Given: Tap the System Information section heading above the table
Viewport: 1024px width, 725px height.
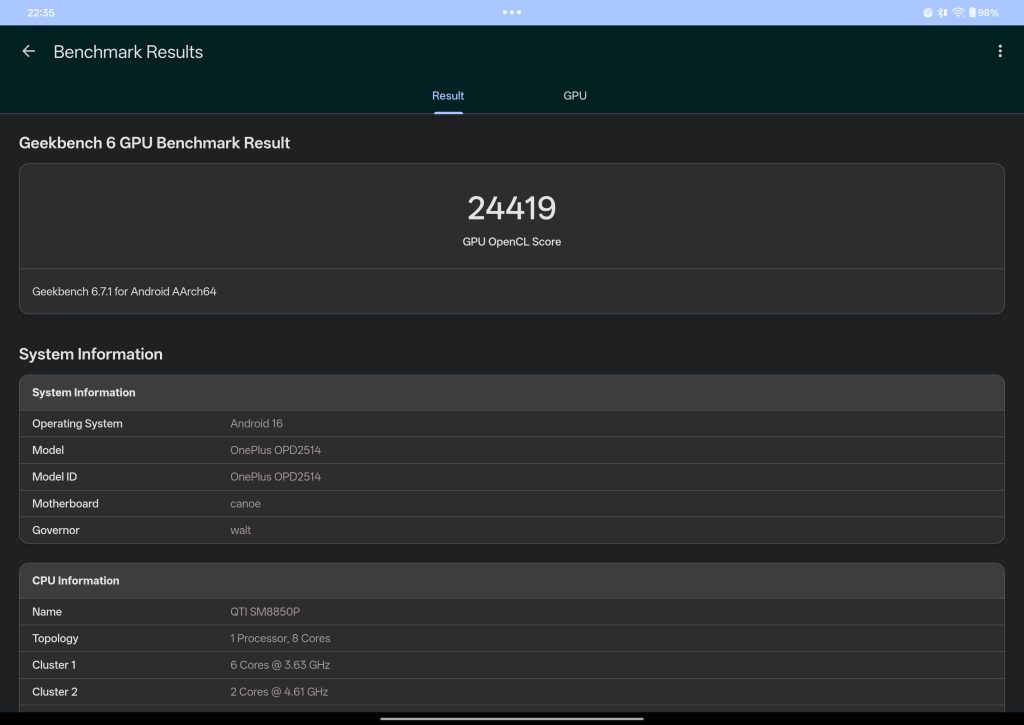Looking at the screenshot, I should [x=91, y=354].
